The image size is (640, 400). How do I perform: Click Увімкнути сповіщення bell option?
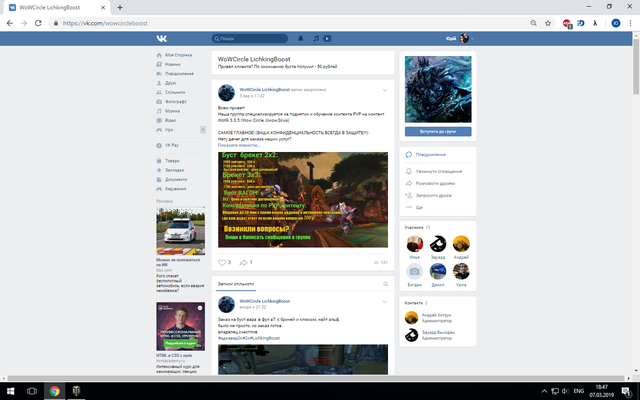point(439,171)
